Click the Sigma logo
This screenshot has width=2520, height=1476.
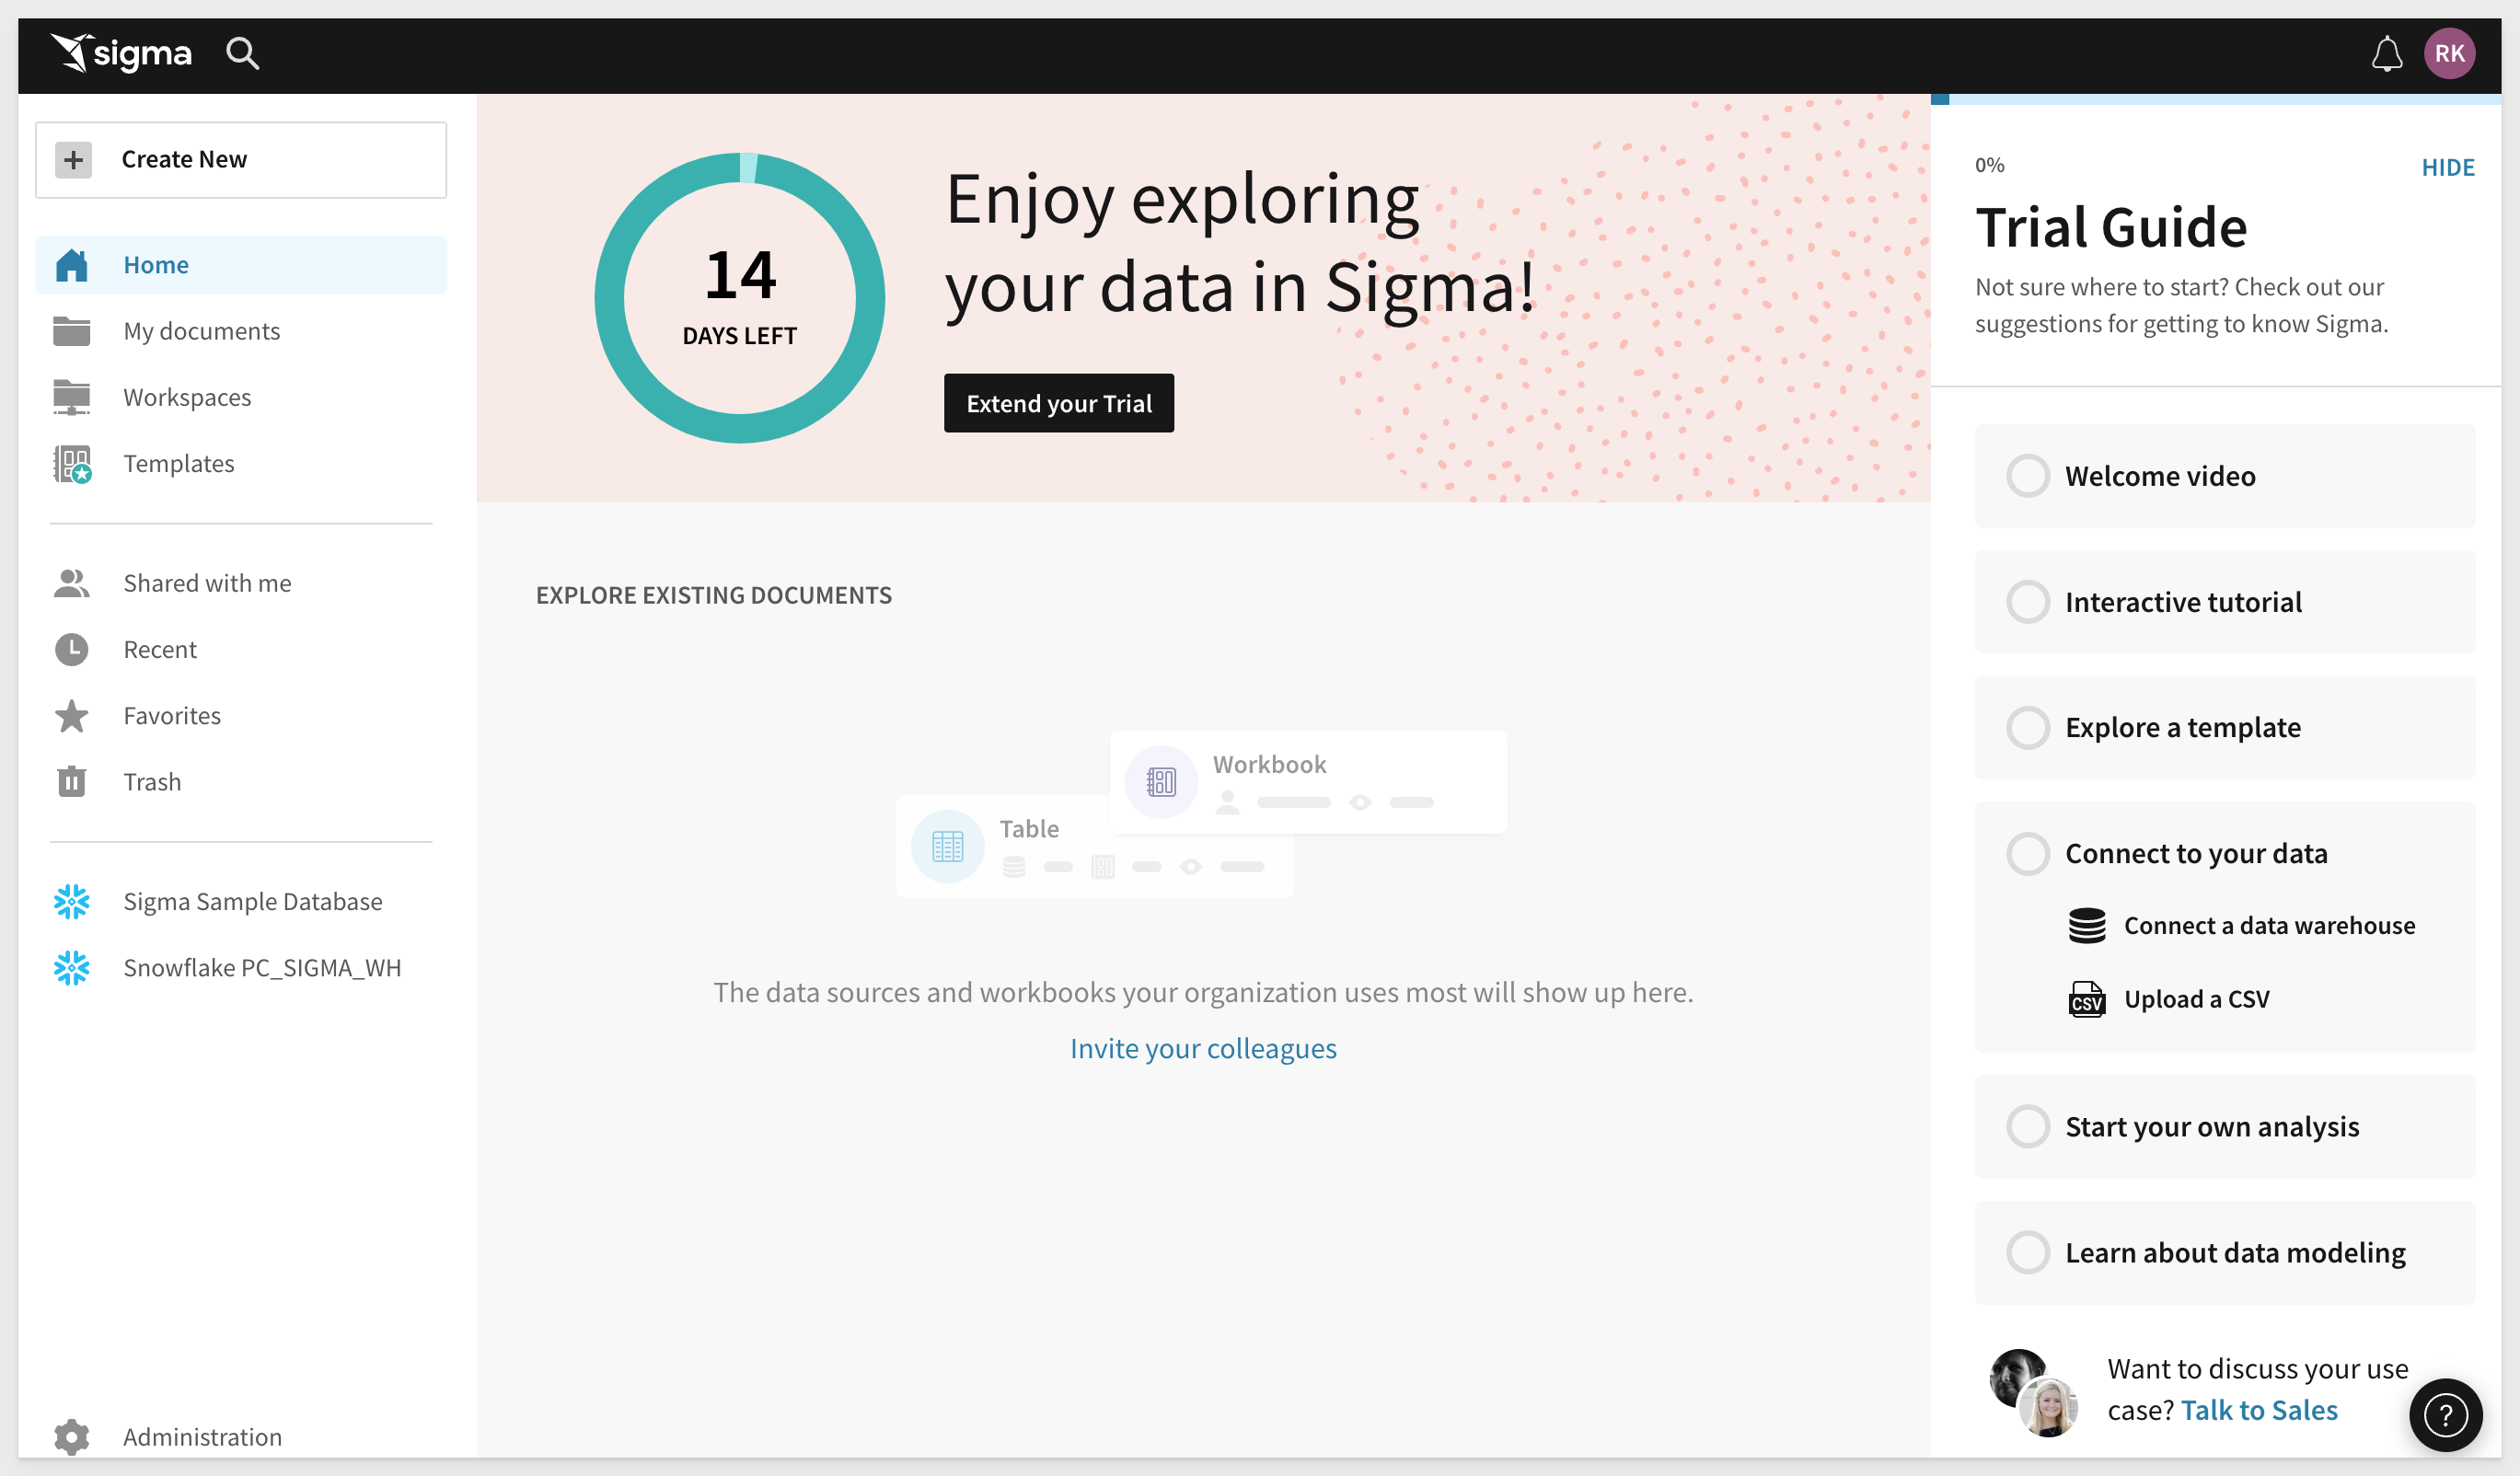122,53
